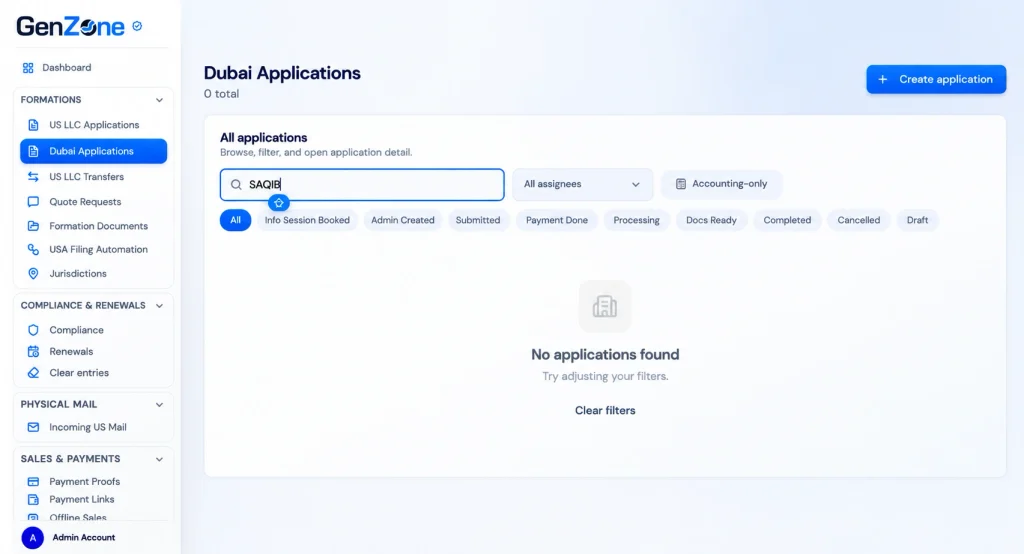Open Payment Proofs page
Image resolution: width=1024 pixels, height=554 pixels.
[x=84, y=481]
